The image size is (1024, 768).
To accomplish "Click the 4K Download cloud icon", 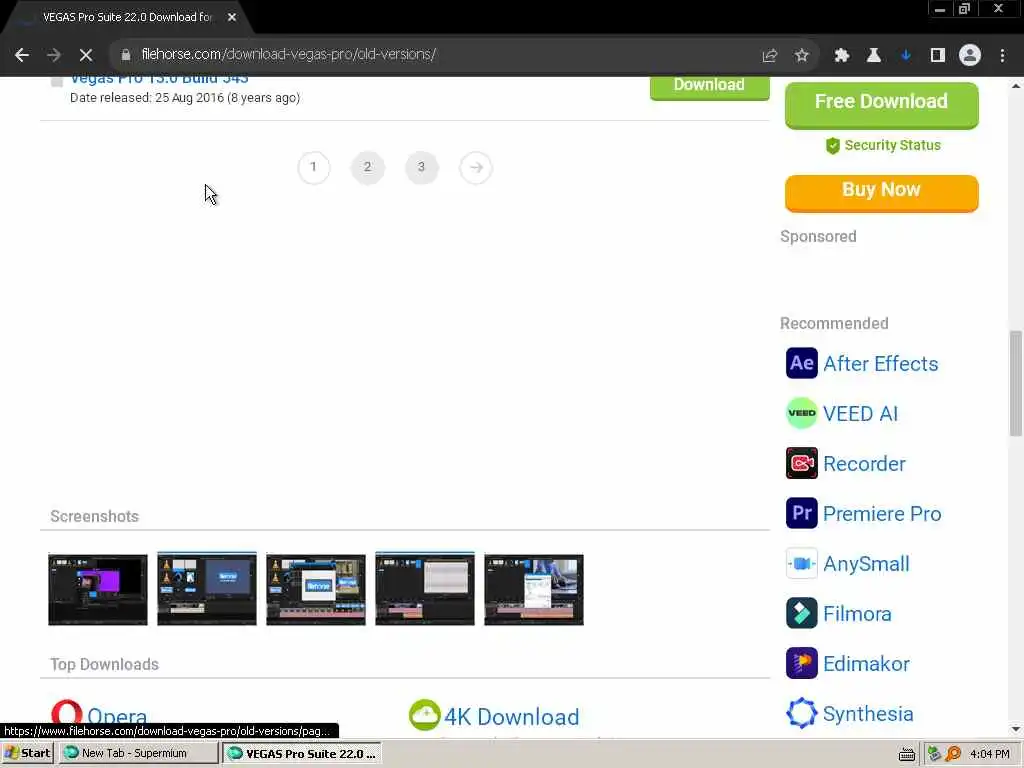I will click(424, 715).
